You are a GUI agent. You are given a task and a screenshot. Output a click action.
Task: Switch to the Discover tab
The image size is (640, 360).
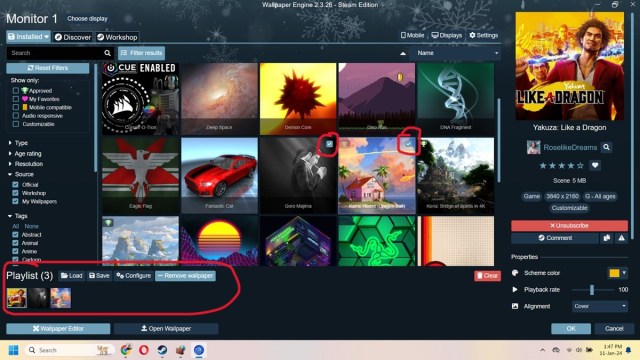pyautogui.click(x=73, y=37)
